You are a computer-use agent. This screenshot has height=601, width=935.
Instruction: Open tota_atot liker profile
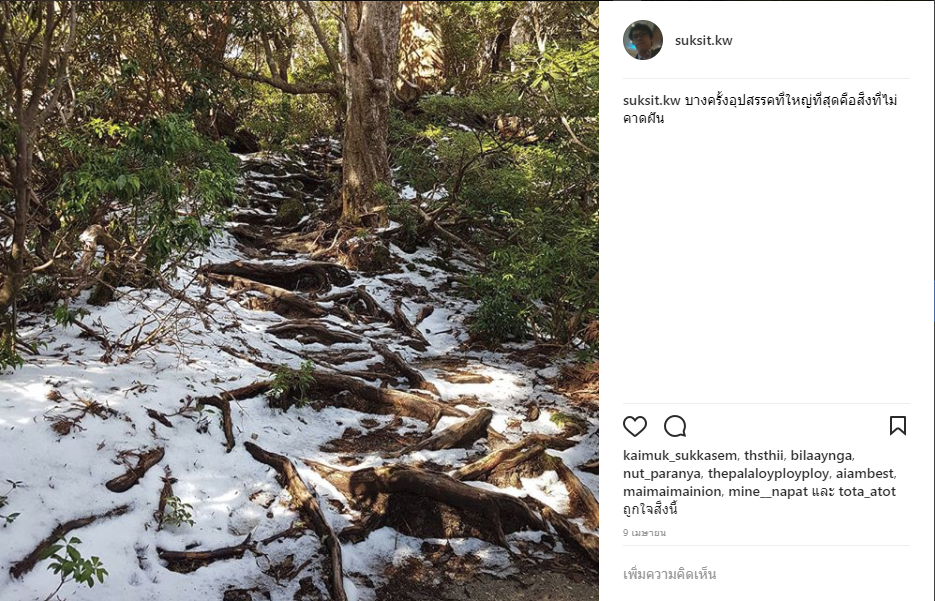pos(867,491)
